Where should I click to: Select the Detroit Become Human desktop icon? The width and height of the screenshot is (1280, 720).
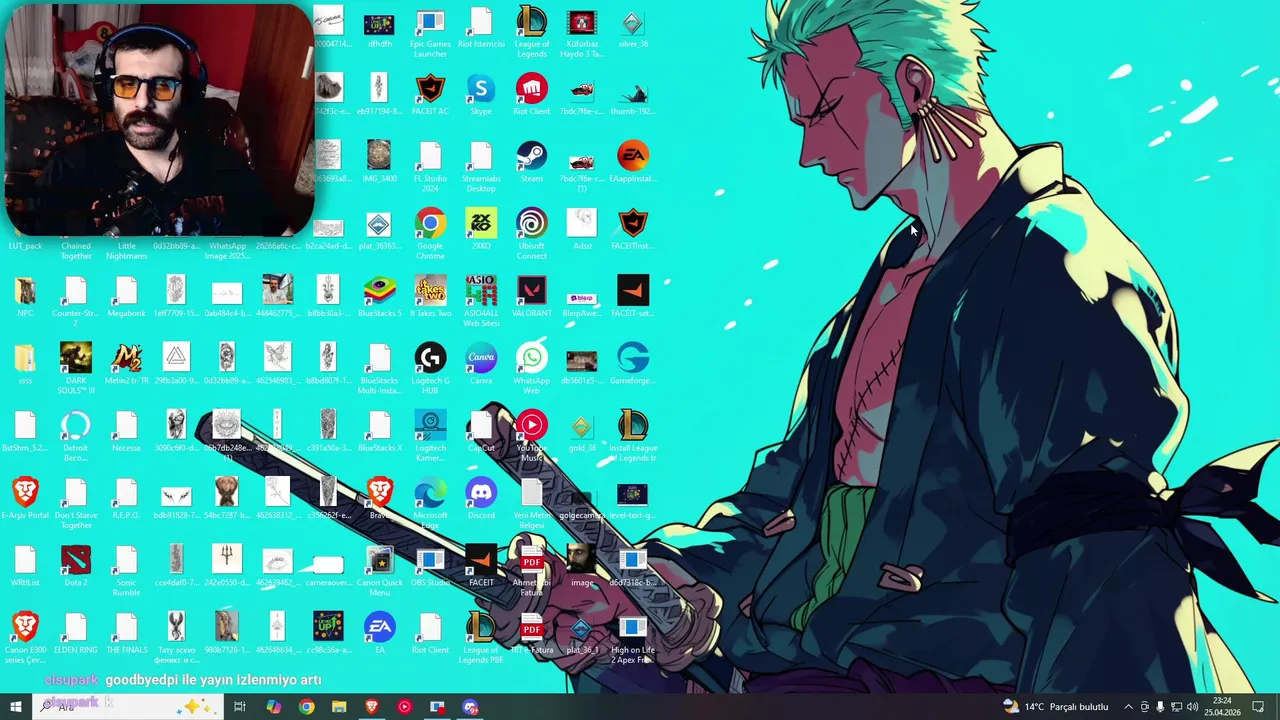[x=76, y=436]
